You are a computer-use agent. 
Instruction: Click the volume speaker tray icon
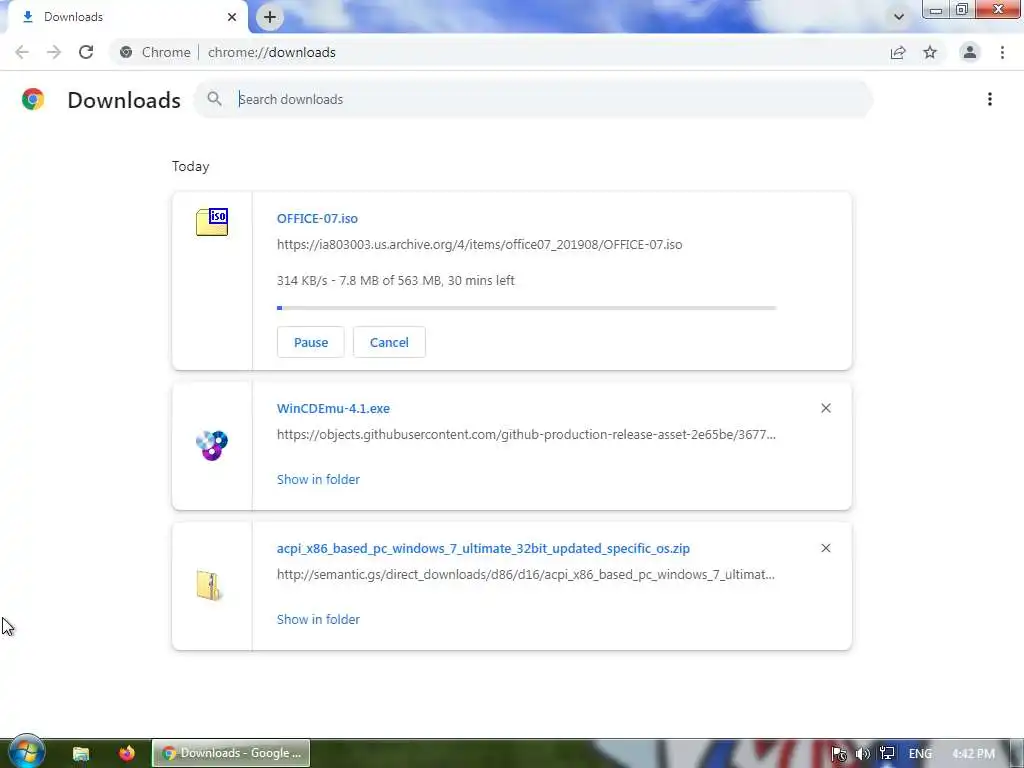(862, 754)
